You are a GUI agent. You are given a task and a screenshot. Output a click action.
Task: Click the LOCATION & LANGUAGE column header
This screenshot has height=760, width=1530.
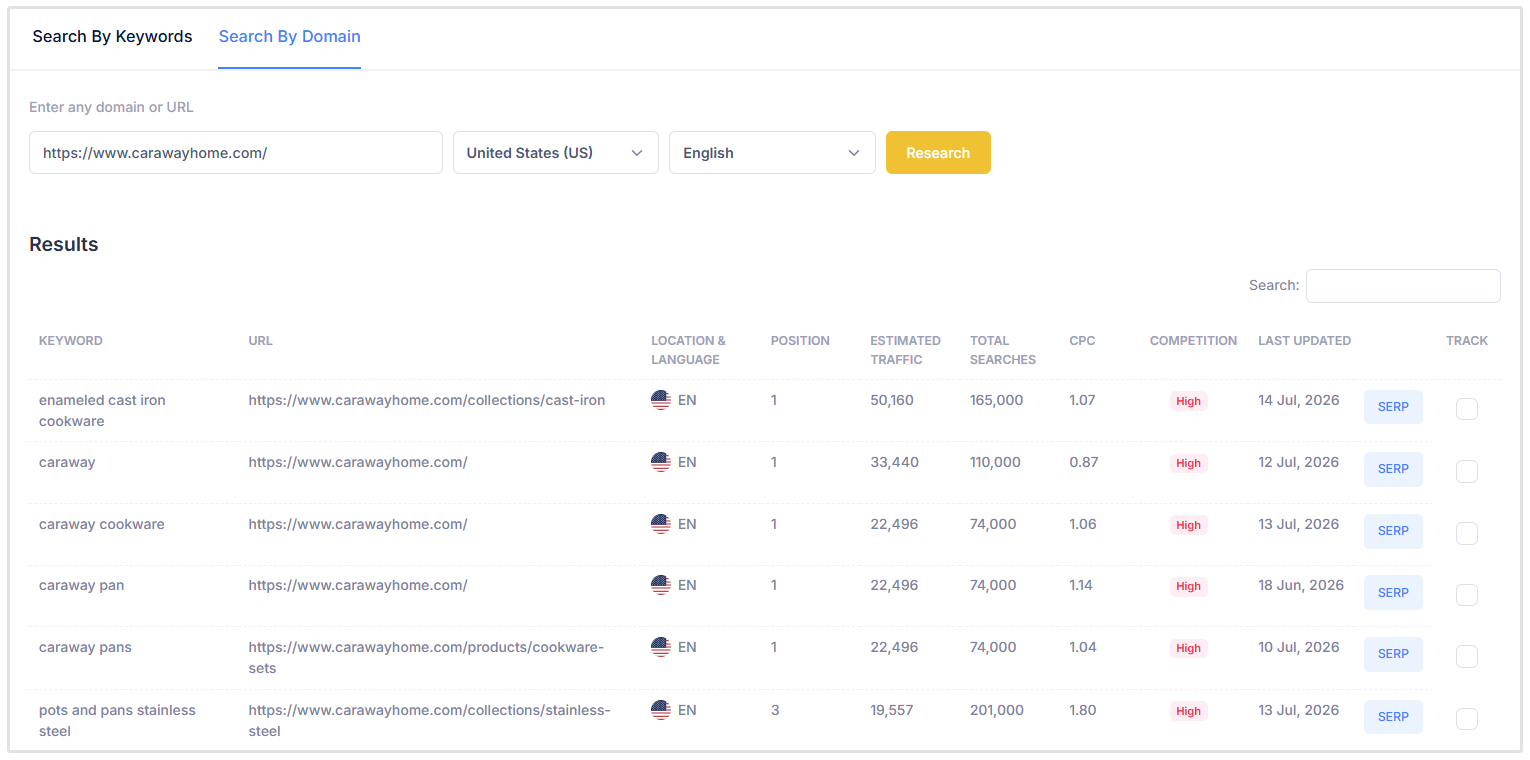[x=688, y=350]
